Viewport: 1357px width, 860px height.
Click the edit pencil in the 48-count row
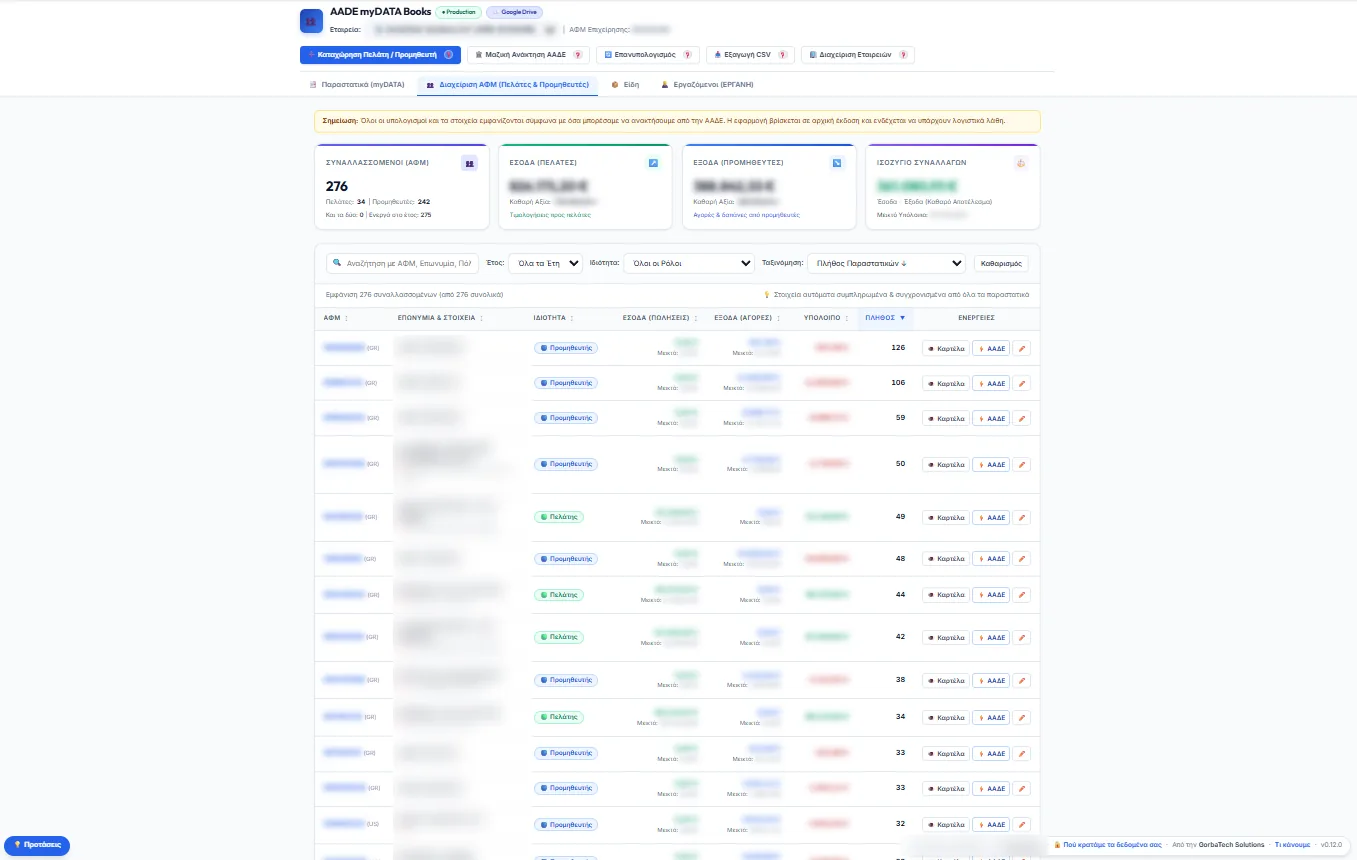tap(1021, 559)
